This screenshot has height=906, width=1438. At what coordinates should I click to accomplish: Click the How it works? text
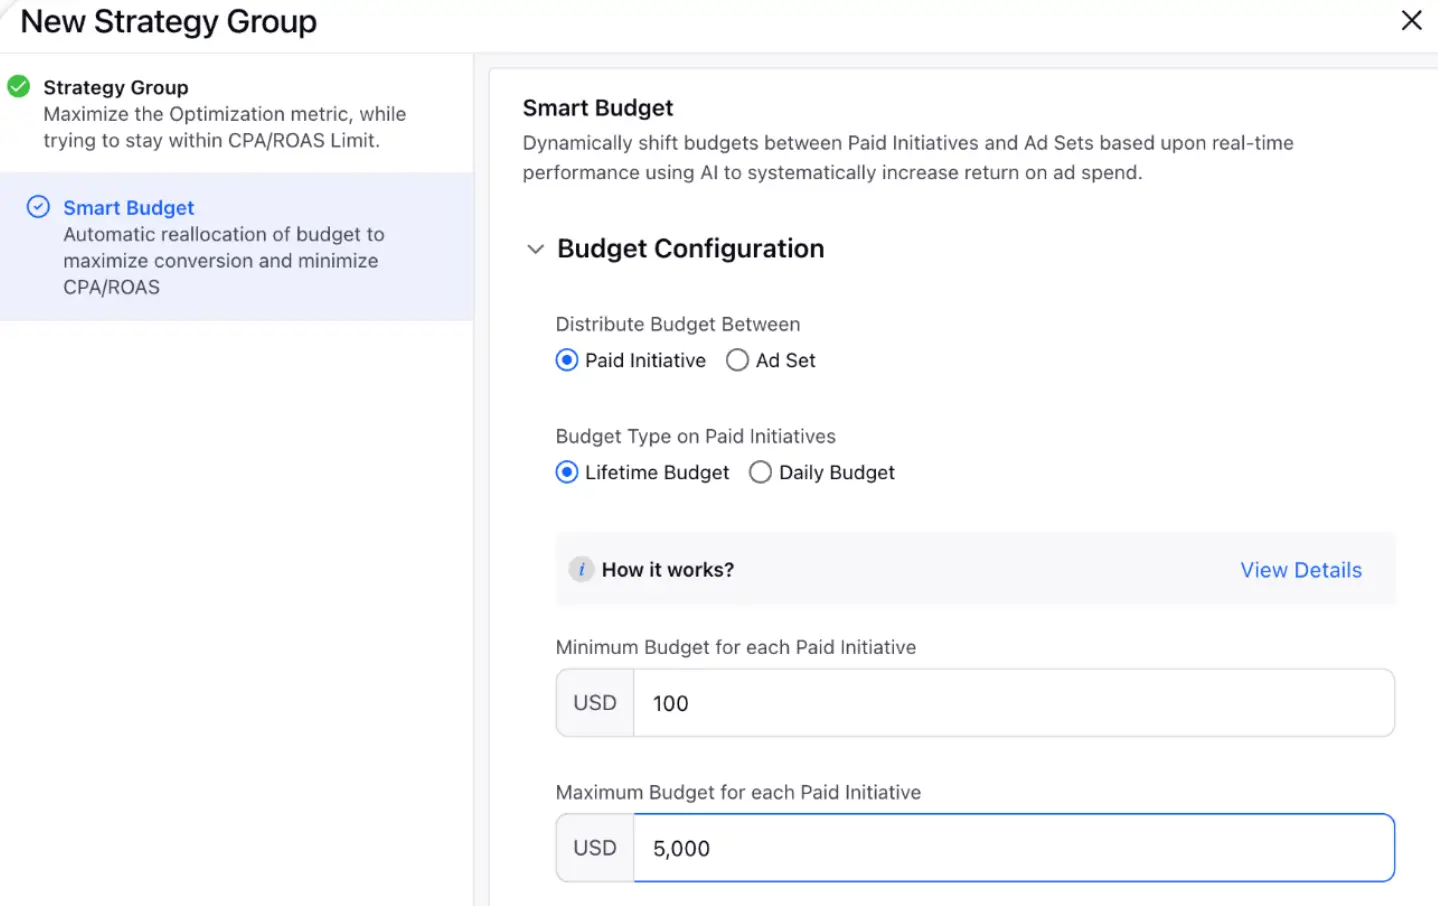coord(667,570)
